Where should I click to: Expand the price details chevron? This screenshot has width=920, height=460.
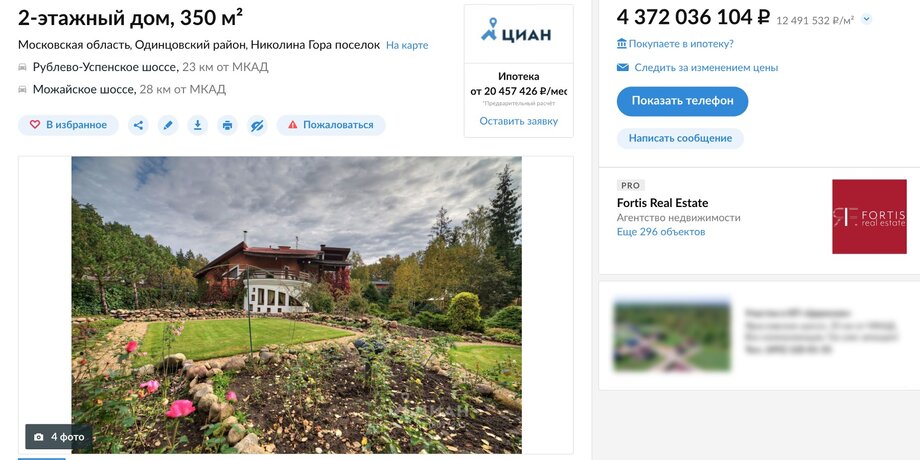pyautogui.click(x=867, y=19)
